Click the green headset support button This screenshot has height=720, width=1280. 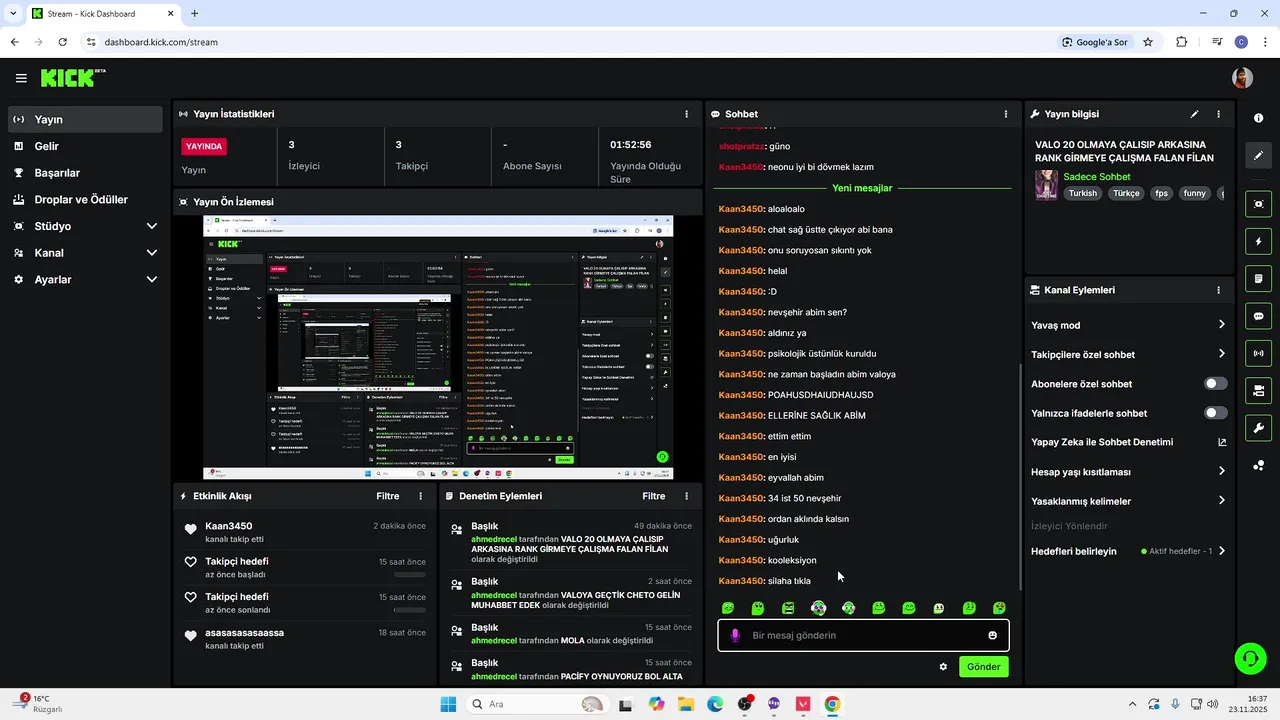pyautogui.click(x=1250, y=658)
